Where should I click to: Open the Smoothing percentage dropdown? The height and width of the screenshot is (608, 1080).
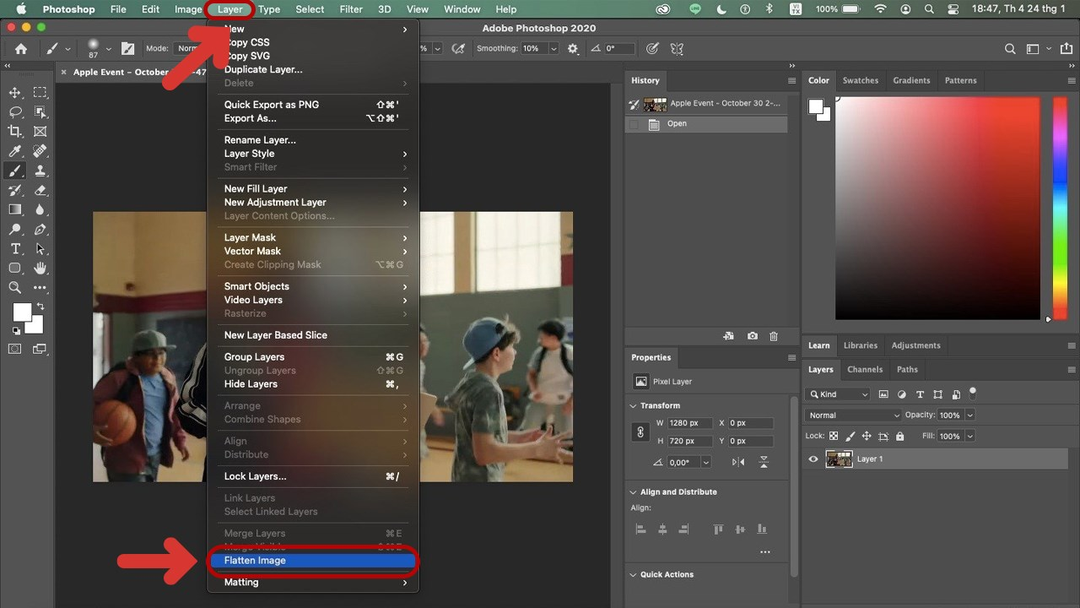552,48
